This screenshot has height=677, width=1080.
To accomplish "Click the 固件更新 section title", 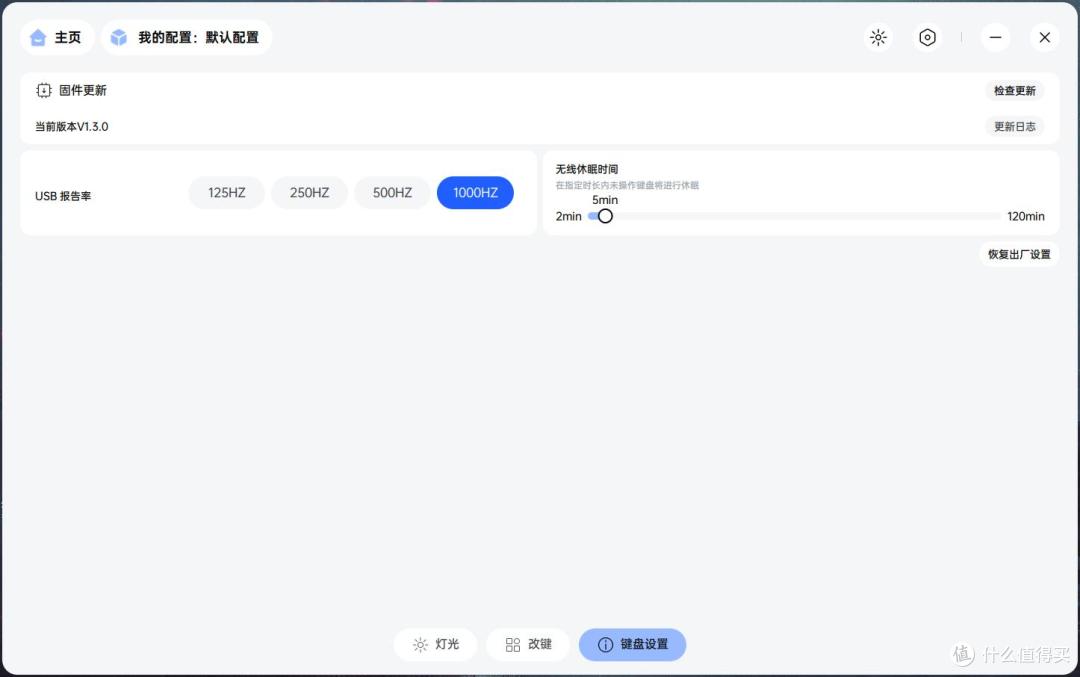I will pyautogui.click(x=83, y=90).
